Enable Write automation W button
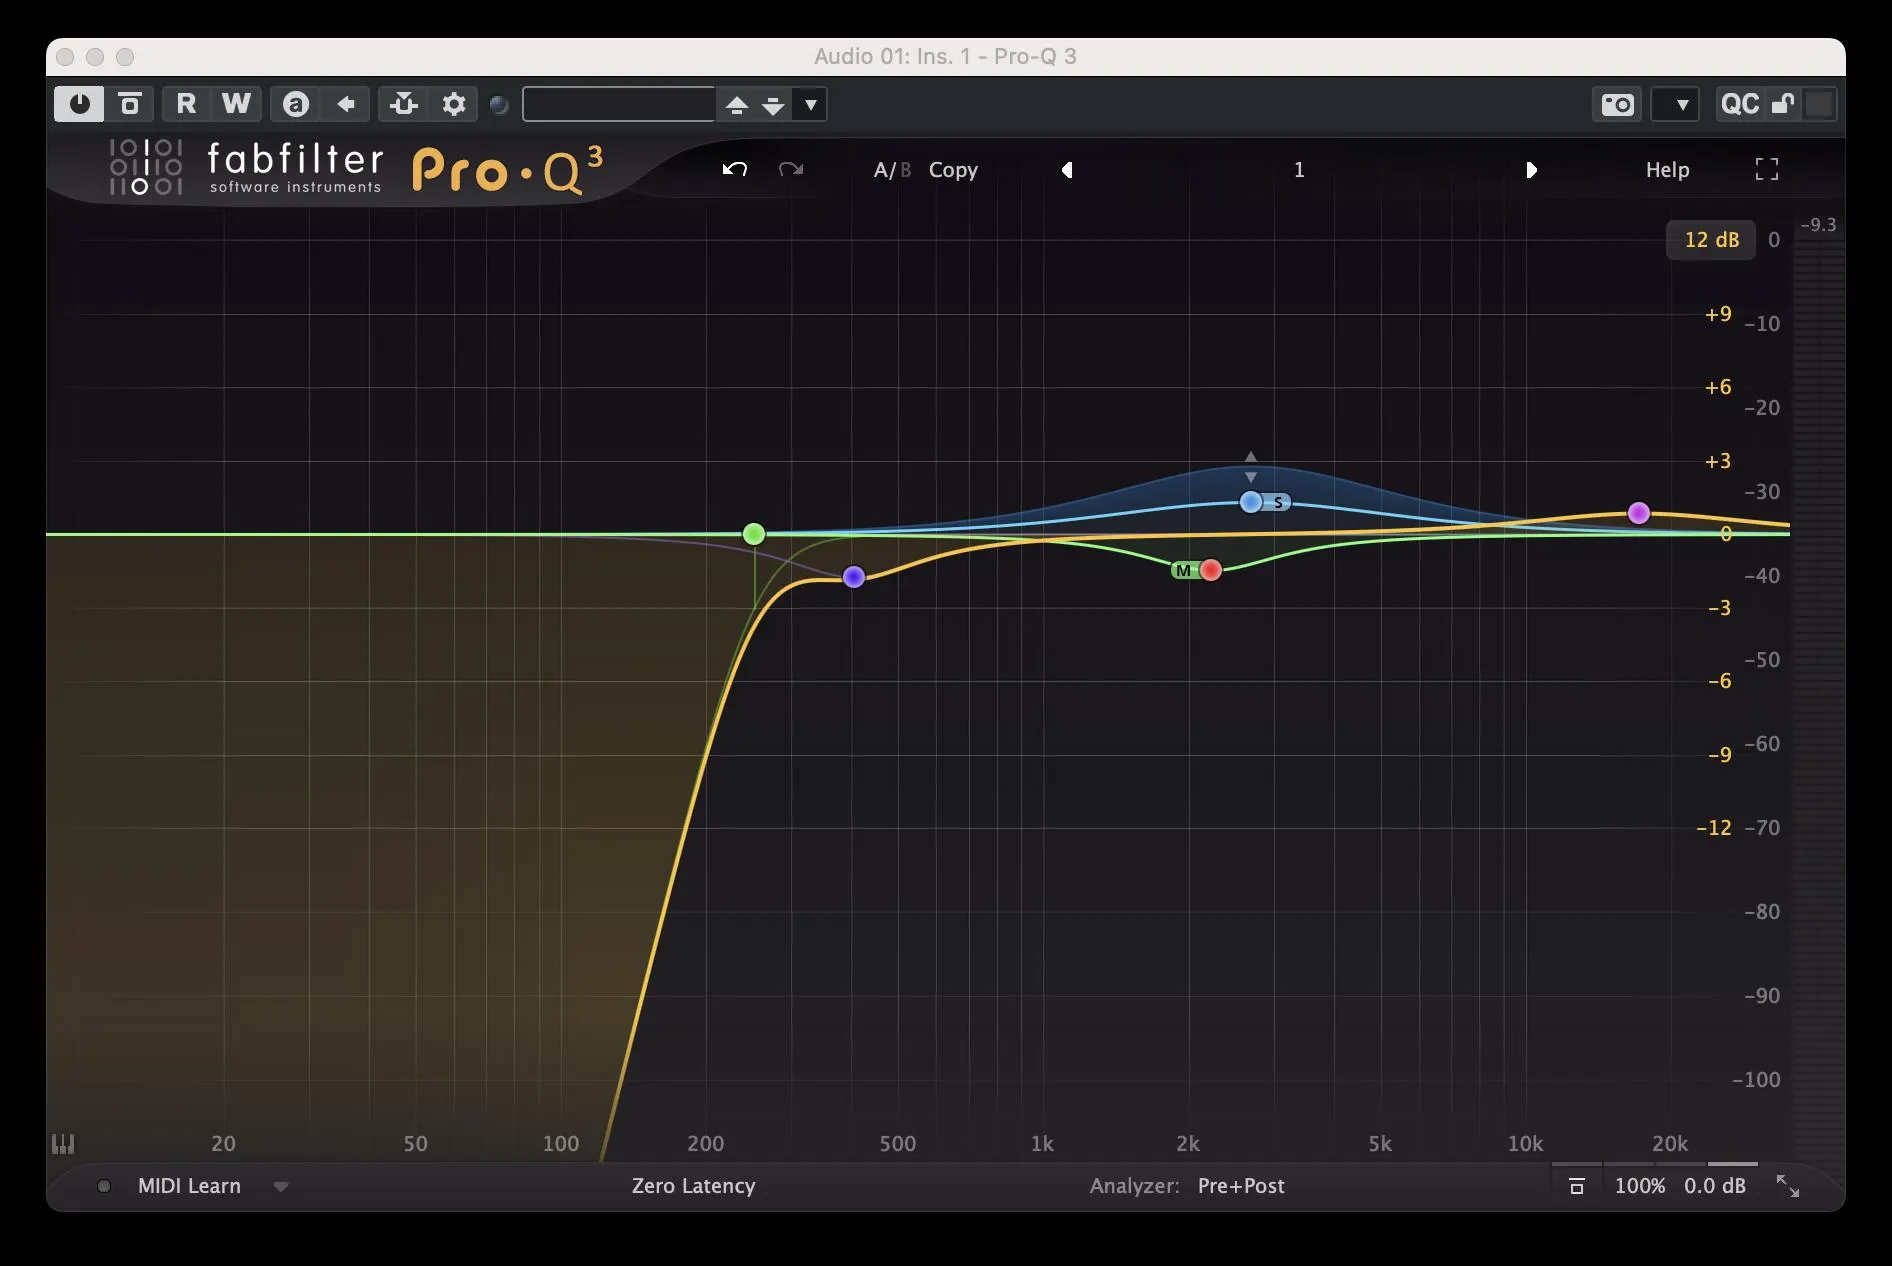 pyautogui.click(x=236, y=104)
